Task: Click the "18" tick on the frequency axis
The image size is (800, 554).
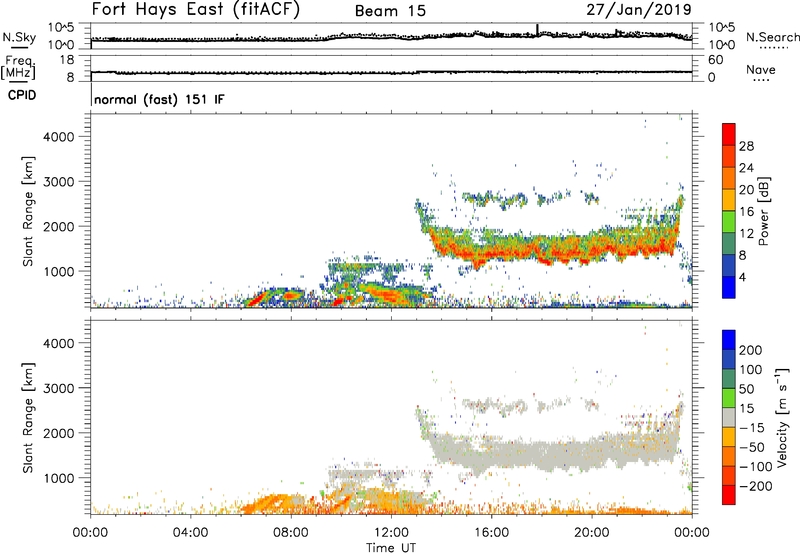Action: tap(67, 60)
